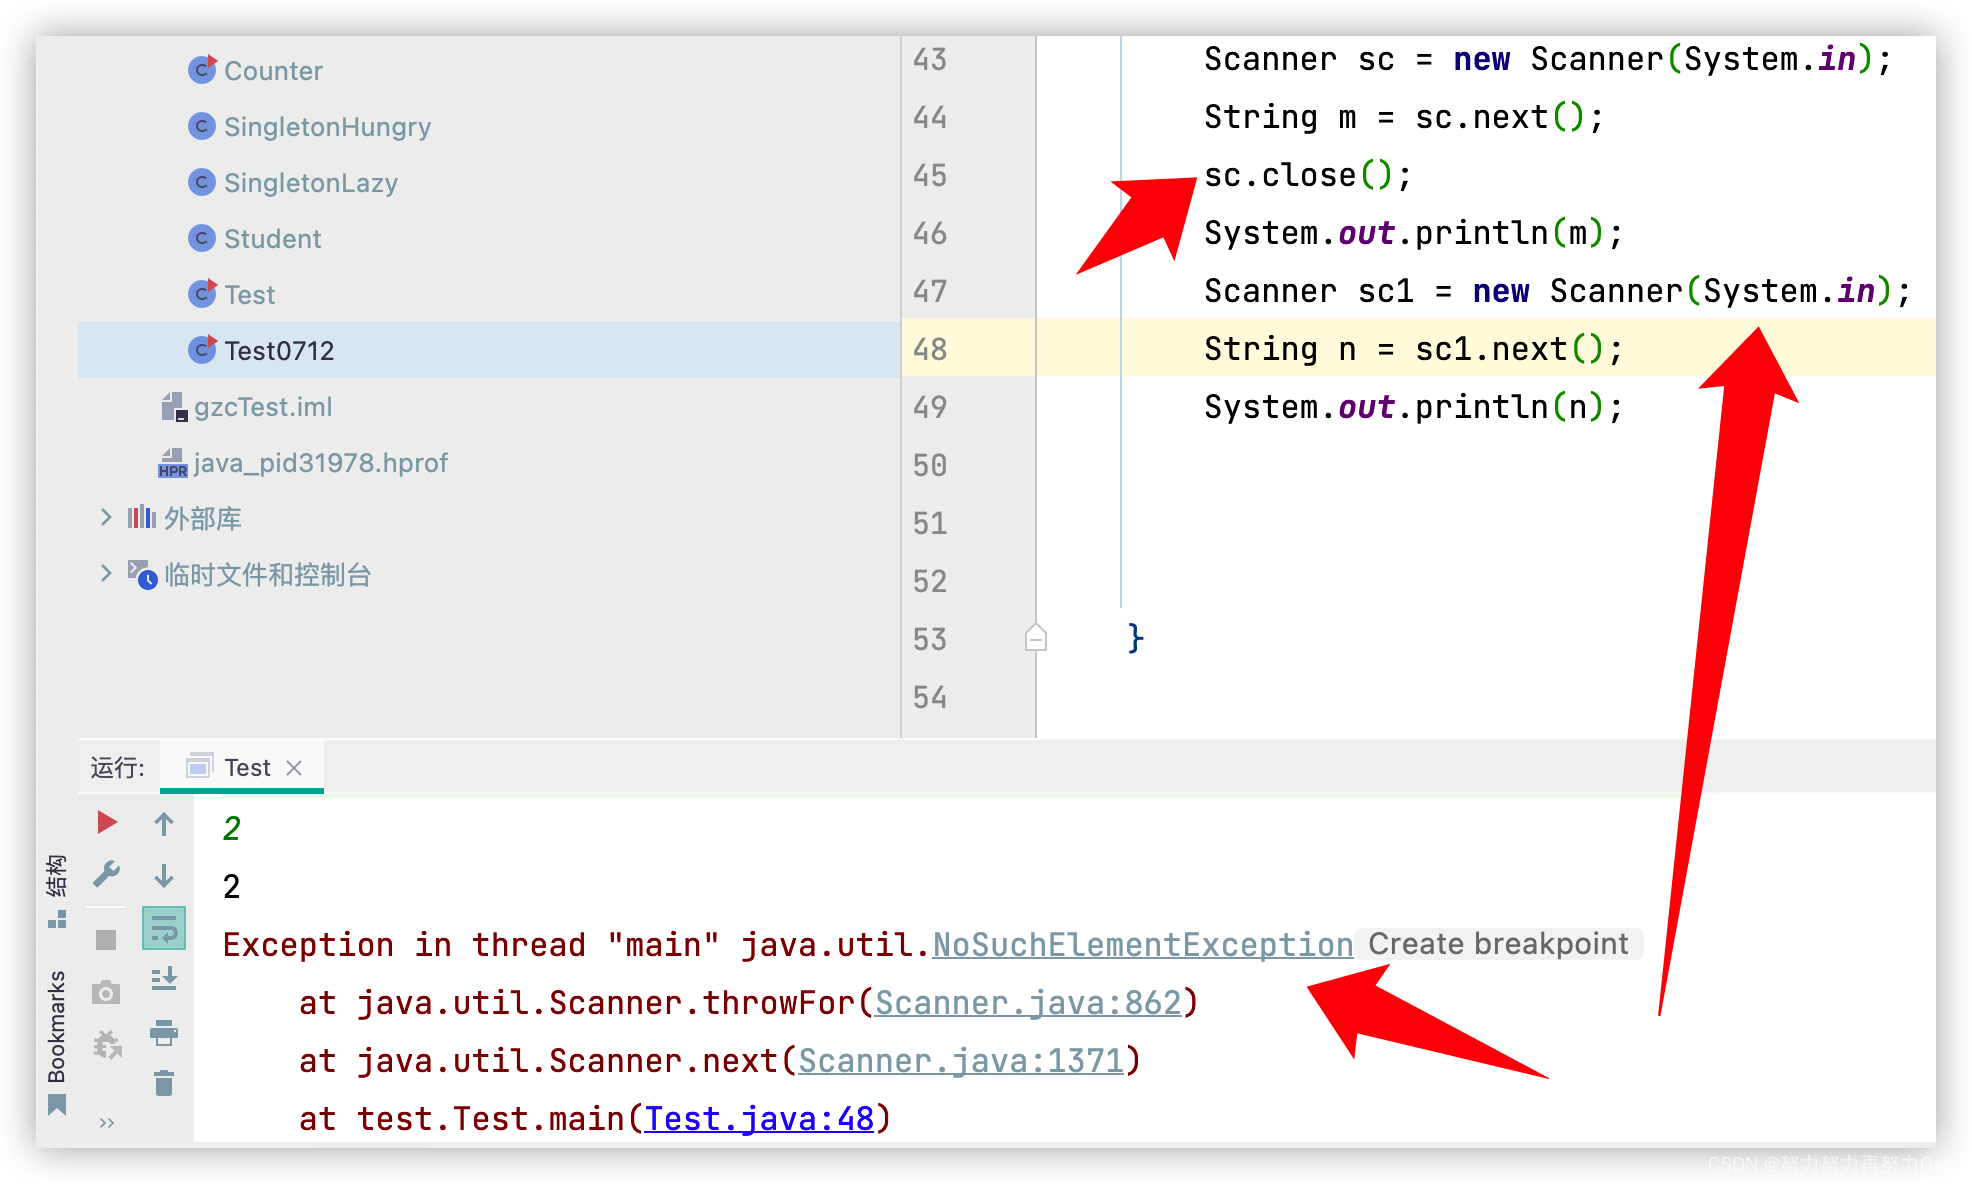Viewport: 1972px width, 1184px height.
Task: Close the Test run tab
Action: pyautogui.click(x=294, y=768)
